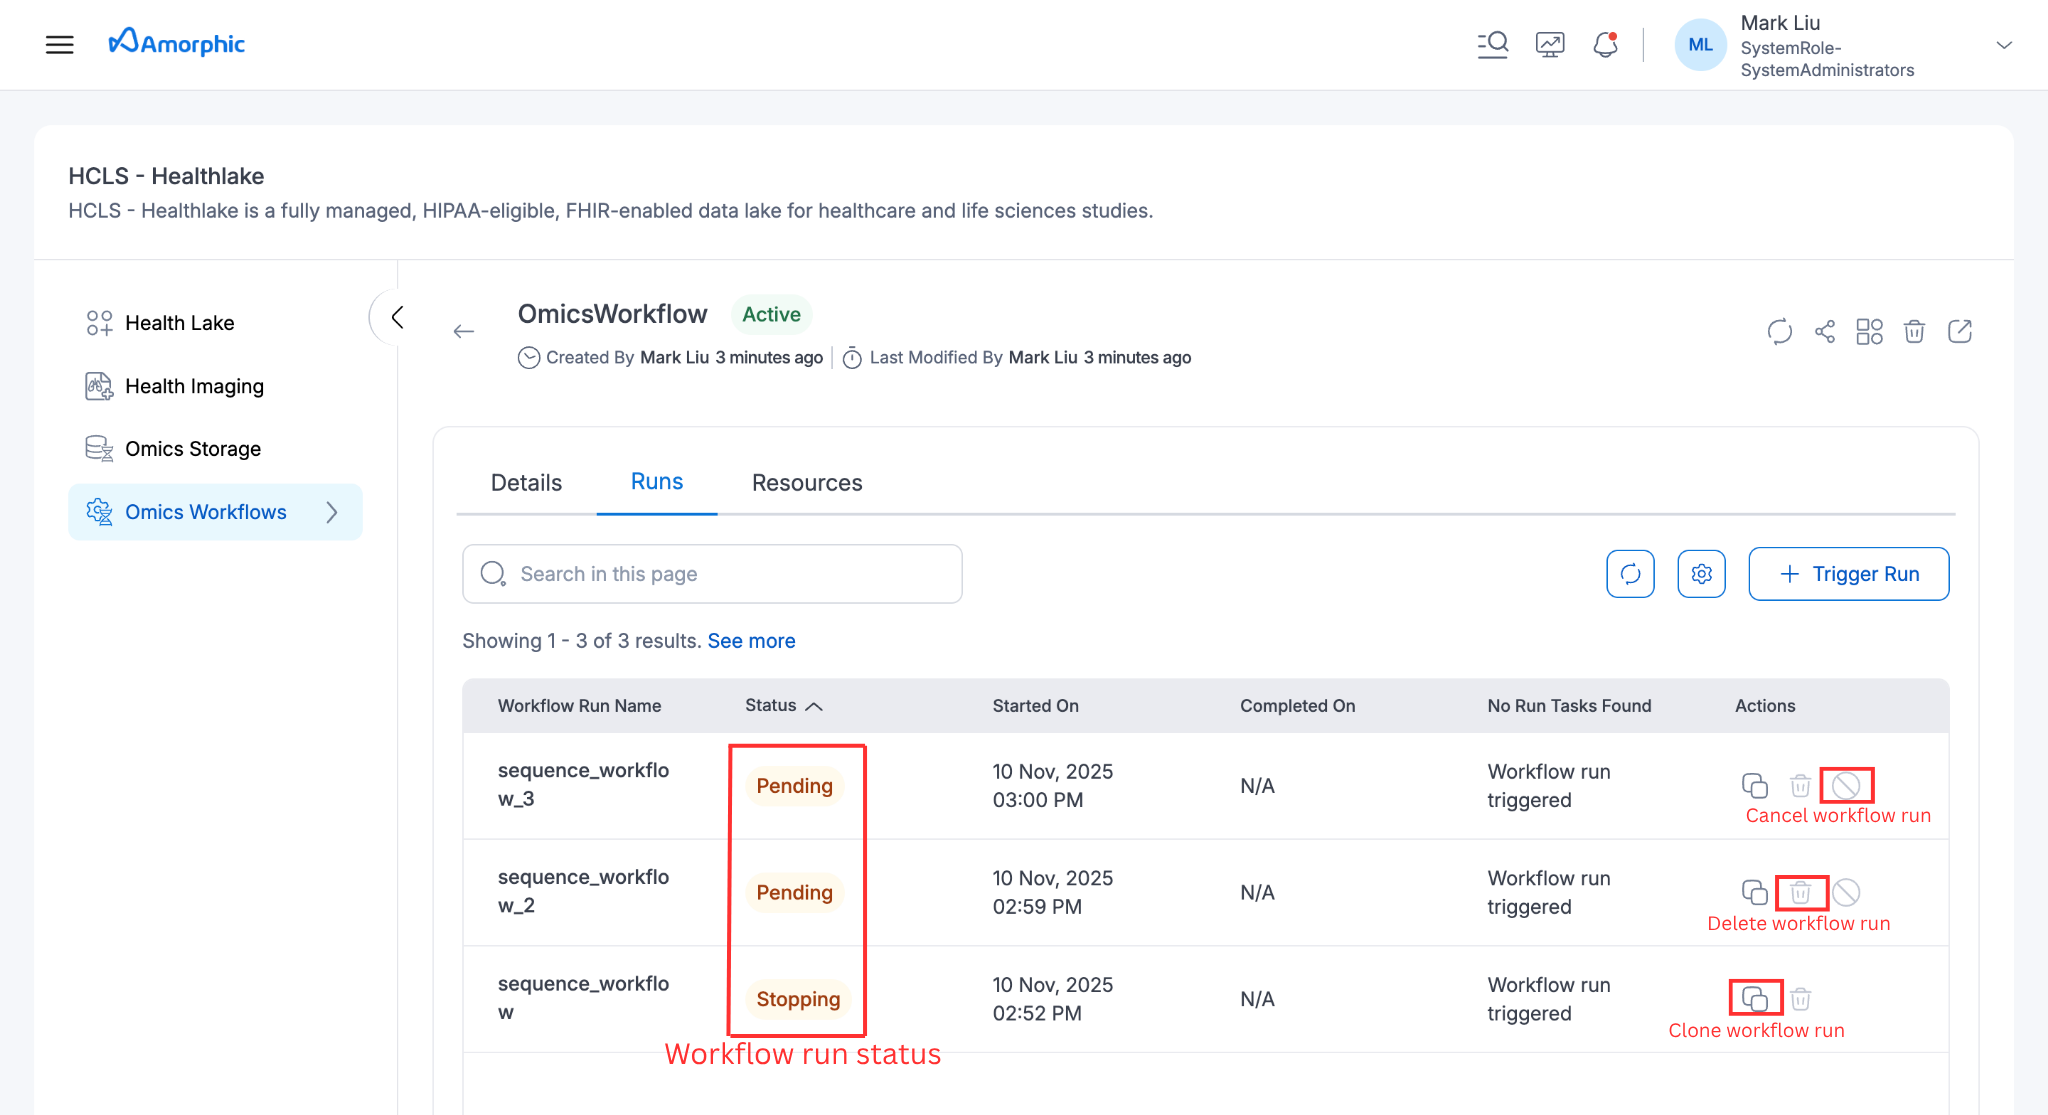This screenshot has width=2048, height=1115.
Task: Expand the user profile dropdown arrow
Action: pyautogui.click(x=2003, y=45)
